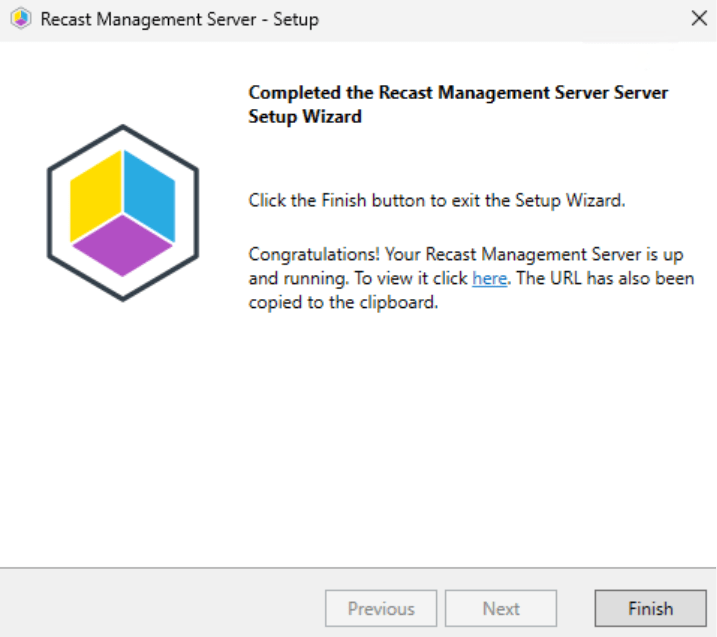Click the yellow face of the cube logo
The height and width of the screenshot is (637, 717).
(x=96, y=195)
